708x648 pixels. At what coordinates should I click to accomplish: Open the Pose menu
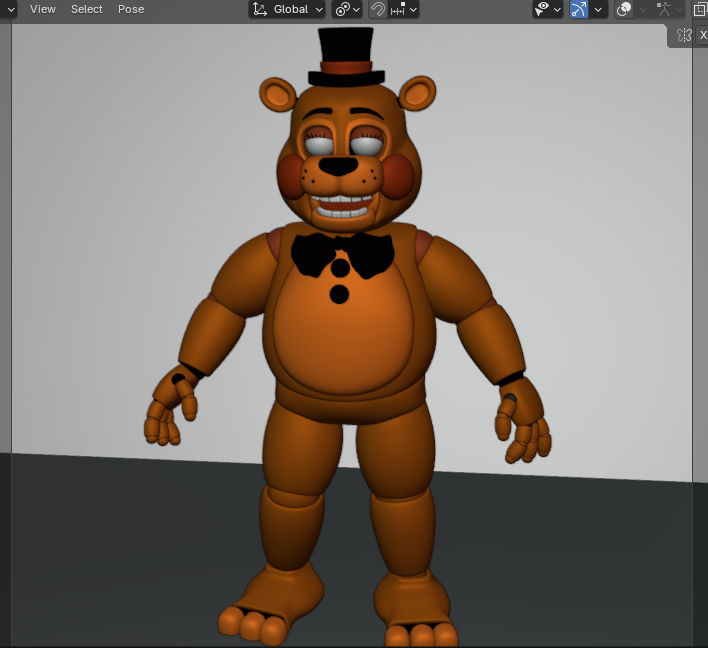pyautogui.click(x=131, y=9)
